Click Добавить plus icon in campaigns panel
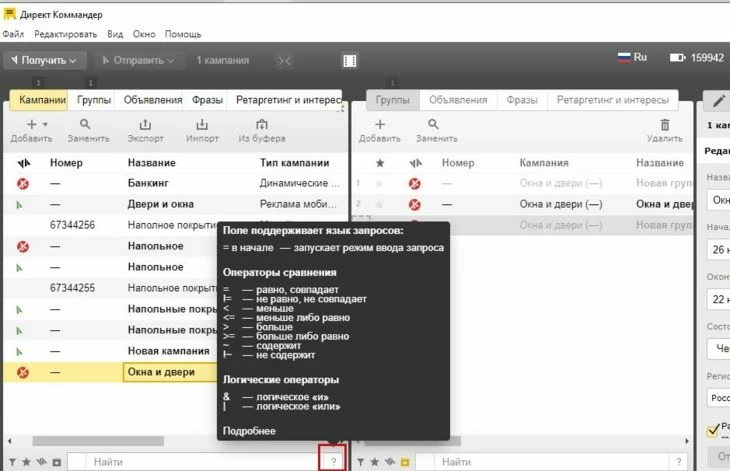 pyautogui.click(x=31, y=125)
